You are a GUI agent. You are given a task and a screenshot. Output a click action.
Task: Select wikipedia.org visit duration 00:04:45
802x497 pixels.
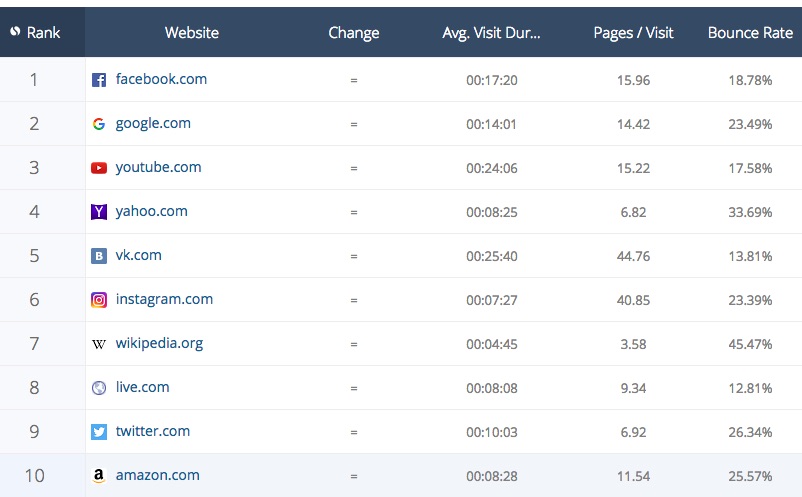tap(492, 344)
